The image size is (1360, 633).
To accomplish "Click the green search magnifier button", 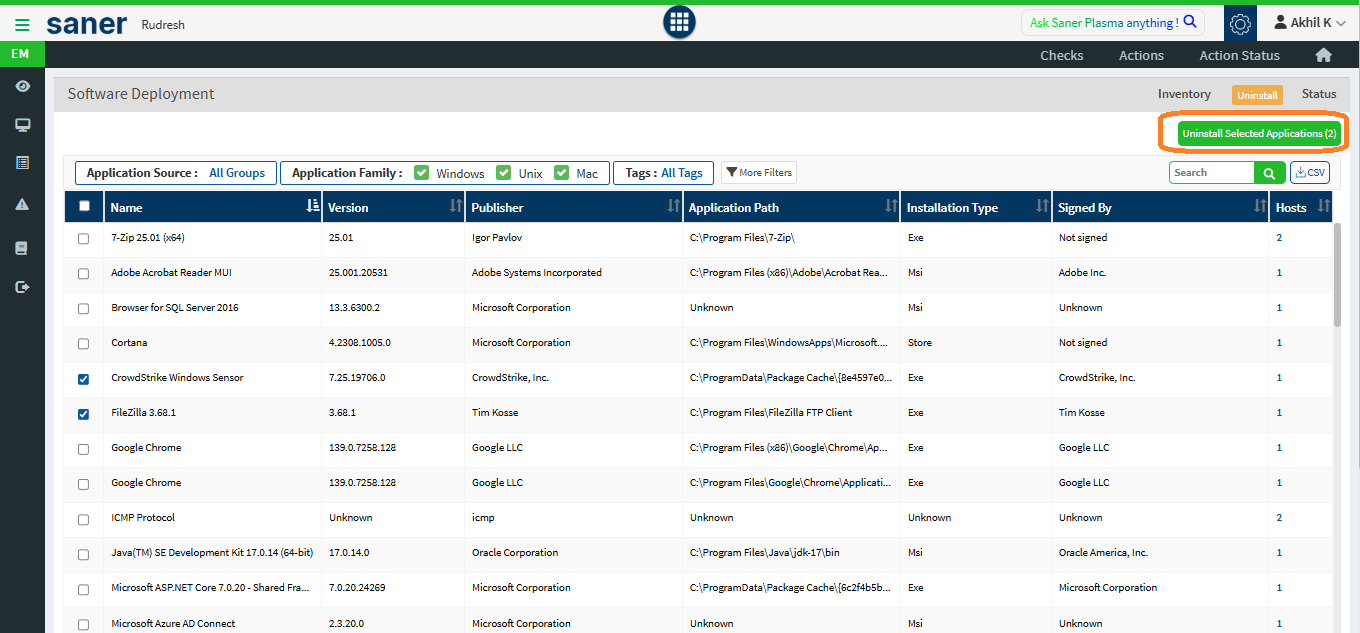I will coord(1269,173).
